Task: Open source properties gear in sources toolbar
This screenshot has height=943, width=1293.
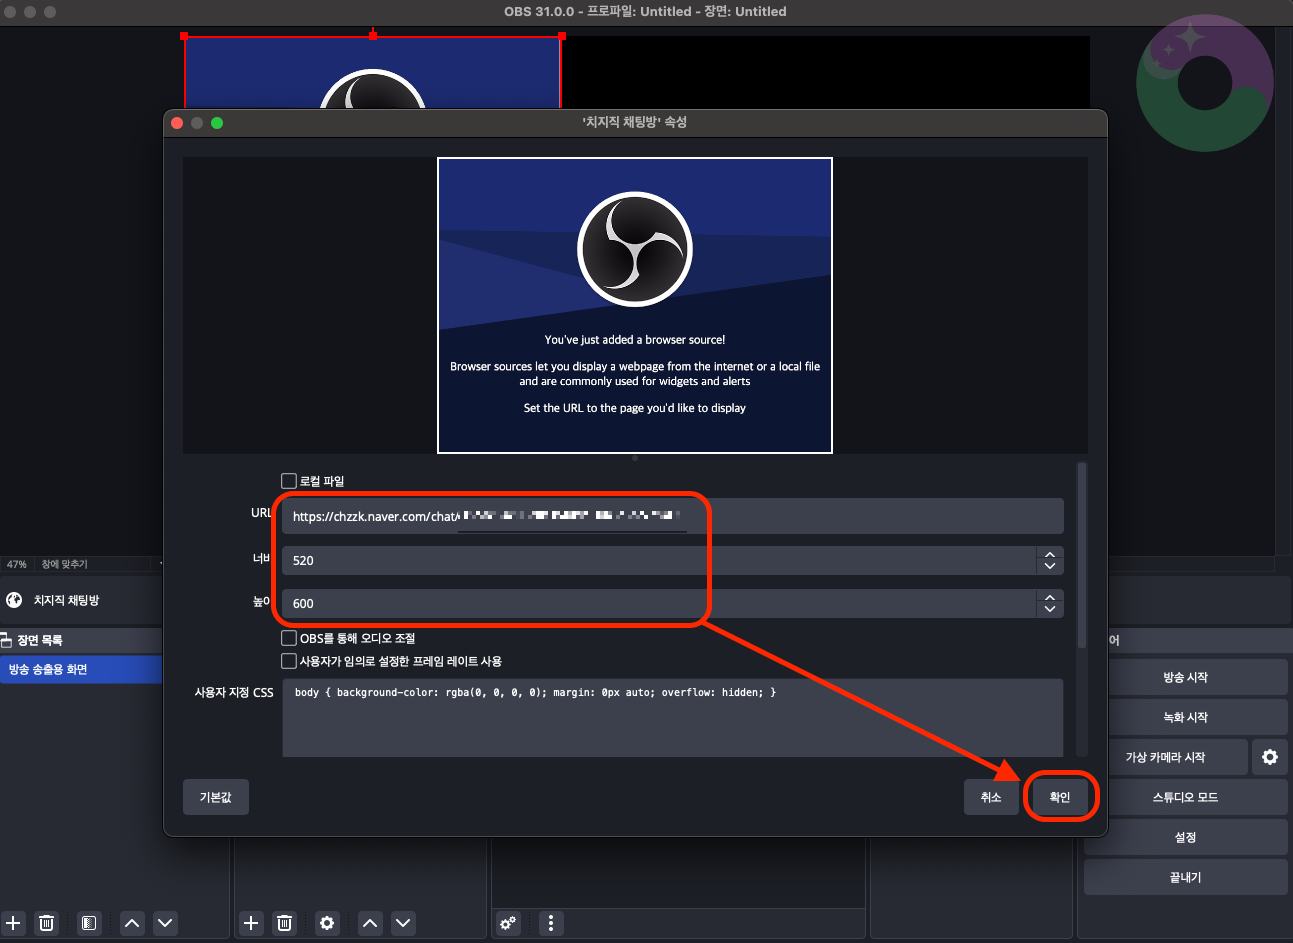Action: coord(327,923)
